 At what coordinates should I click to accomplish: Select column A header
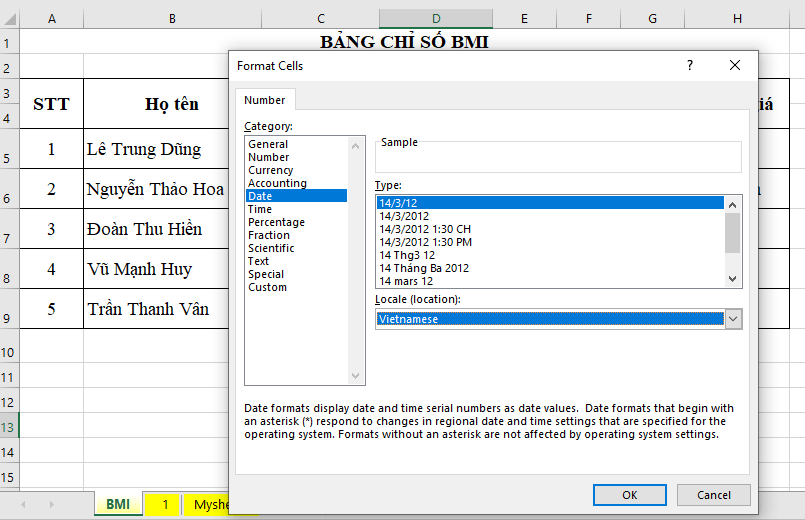click(x=51, y=19)
